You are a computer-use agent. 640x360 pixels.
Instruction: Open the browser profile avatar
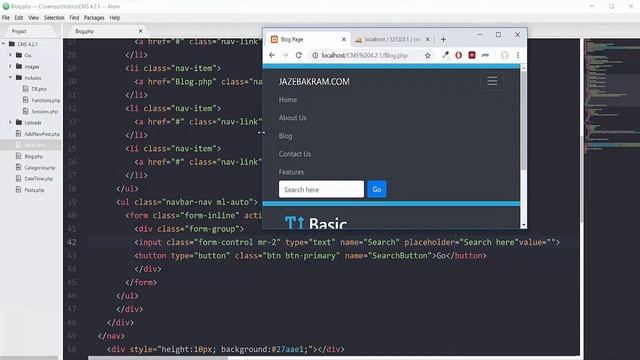tap(505, 55)
